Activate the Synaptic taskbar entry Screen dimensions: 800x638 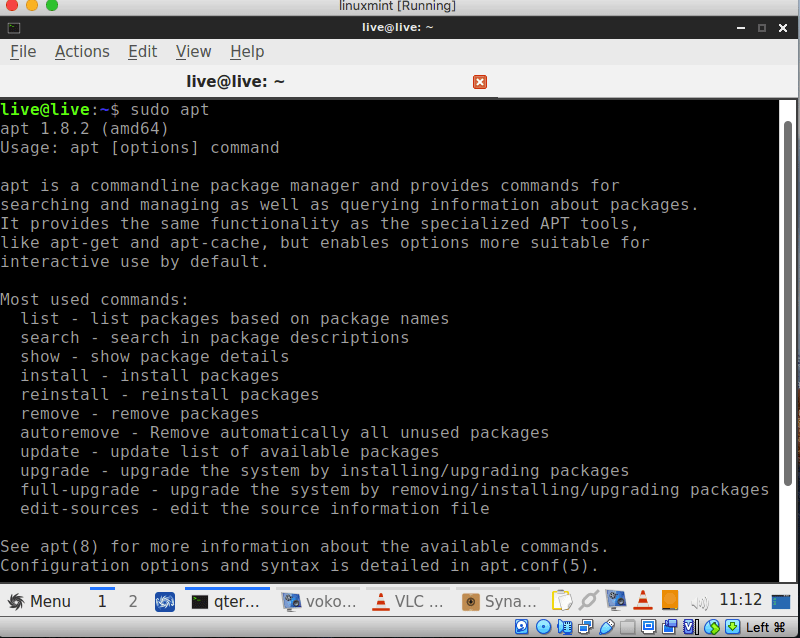[498, 601]
